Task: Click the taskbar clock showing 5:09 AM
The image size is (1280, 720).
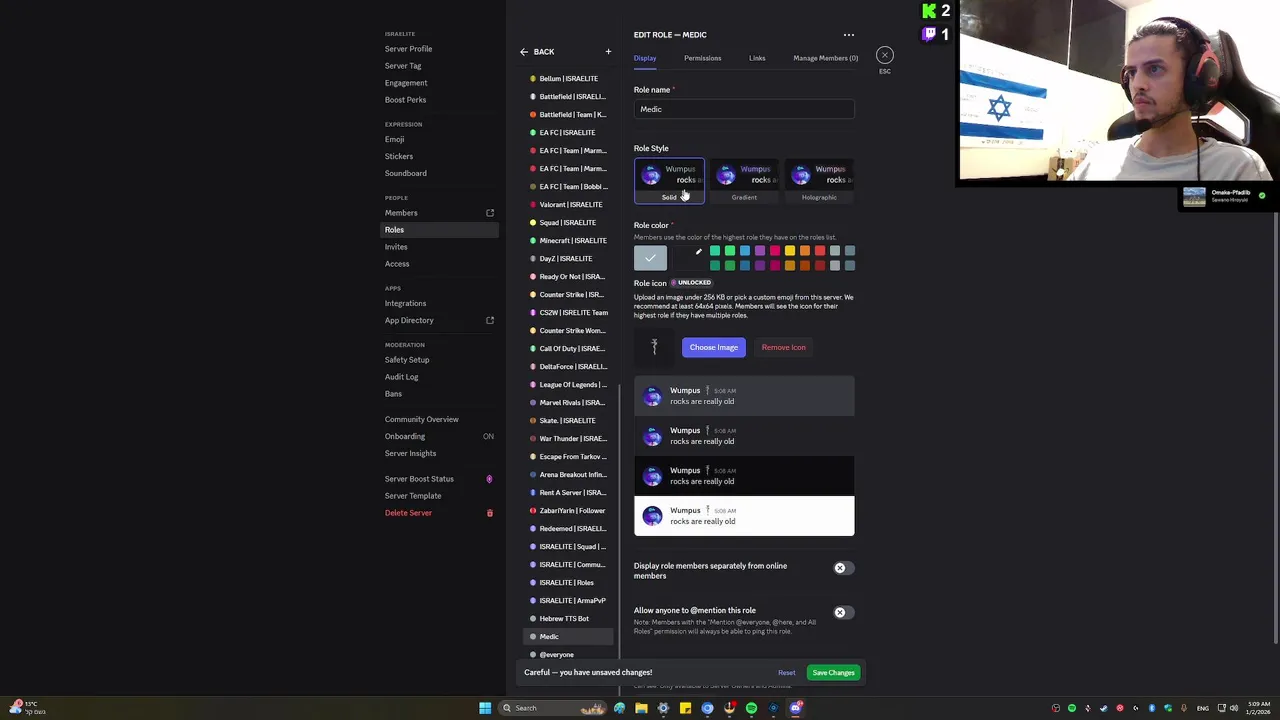Action: (x=1258, y=708)
